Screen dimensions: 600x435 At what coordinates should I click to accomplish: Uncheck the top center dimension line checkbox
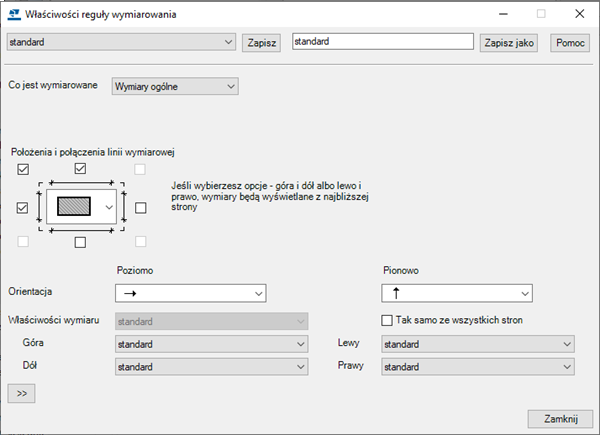81,170
